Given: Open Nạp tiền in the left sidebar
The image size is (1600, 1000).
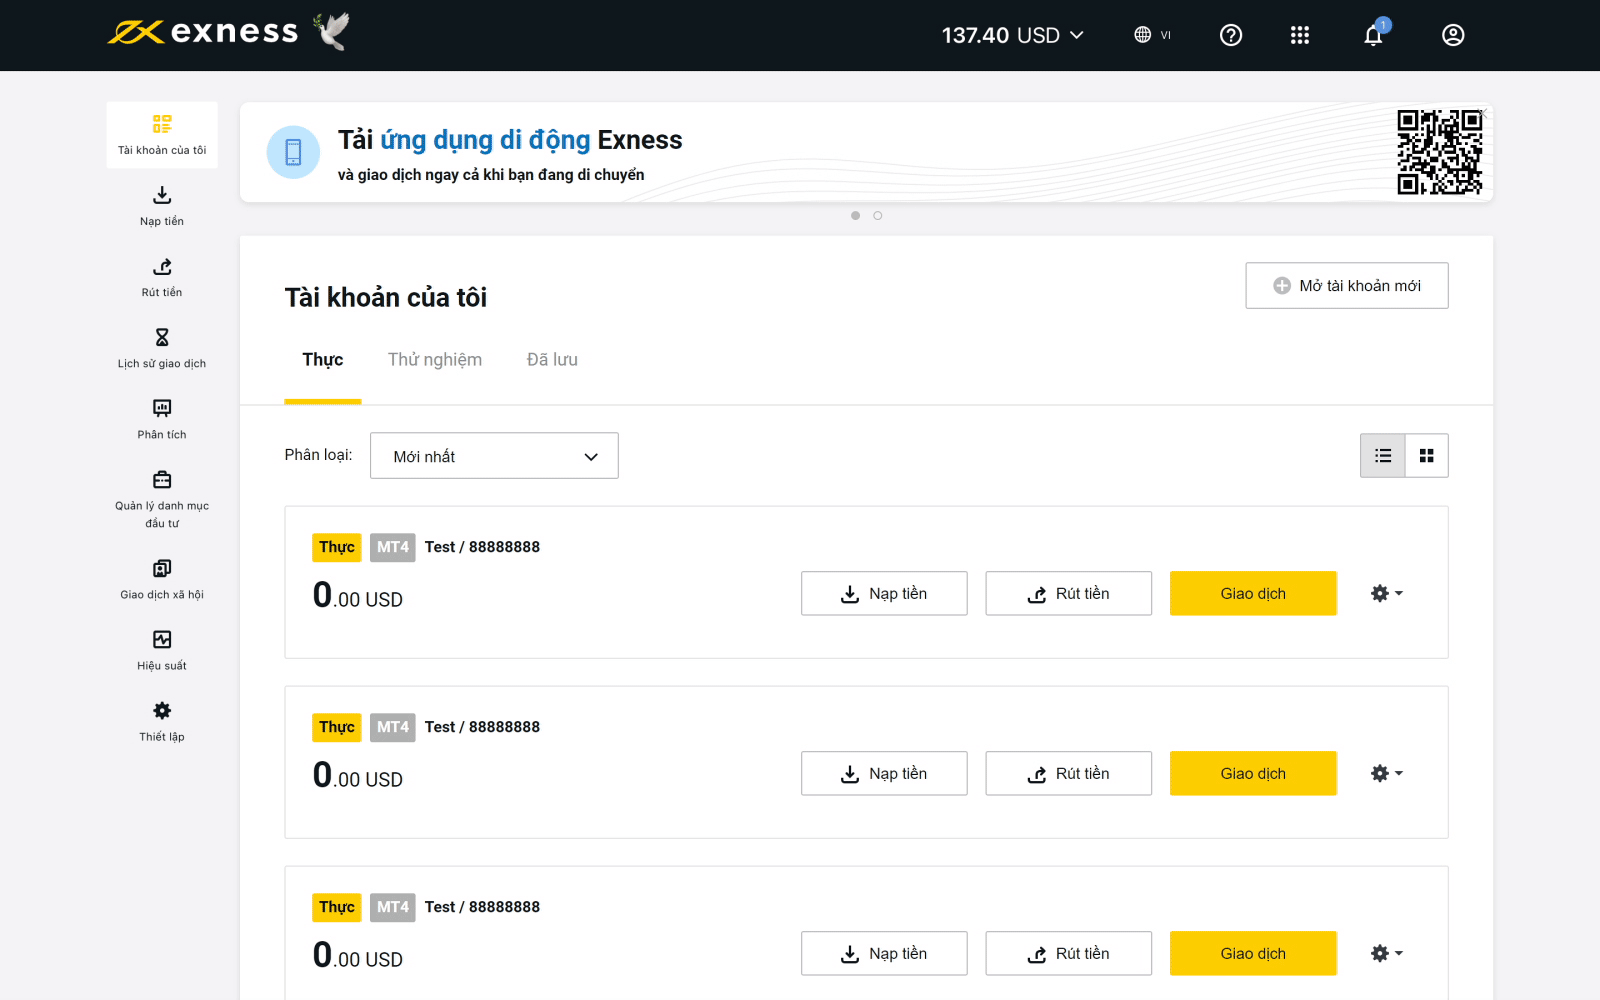Looking at the screenshot, I should point(162,206).
